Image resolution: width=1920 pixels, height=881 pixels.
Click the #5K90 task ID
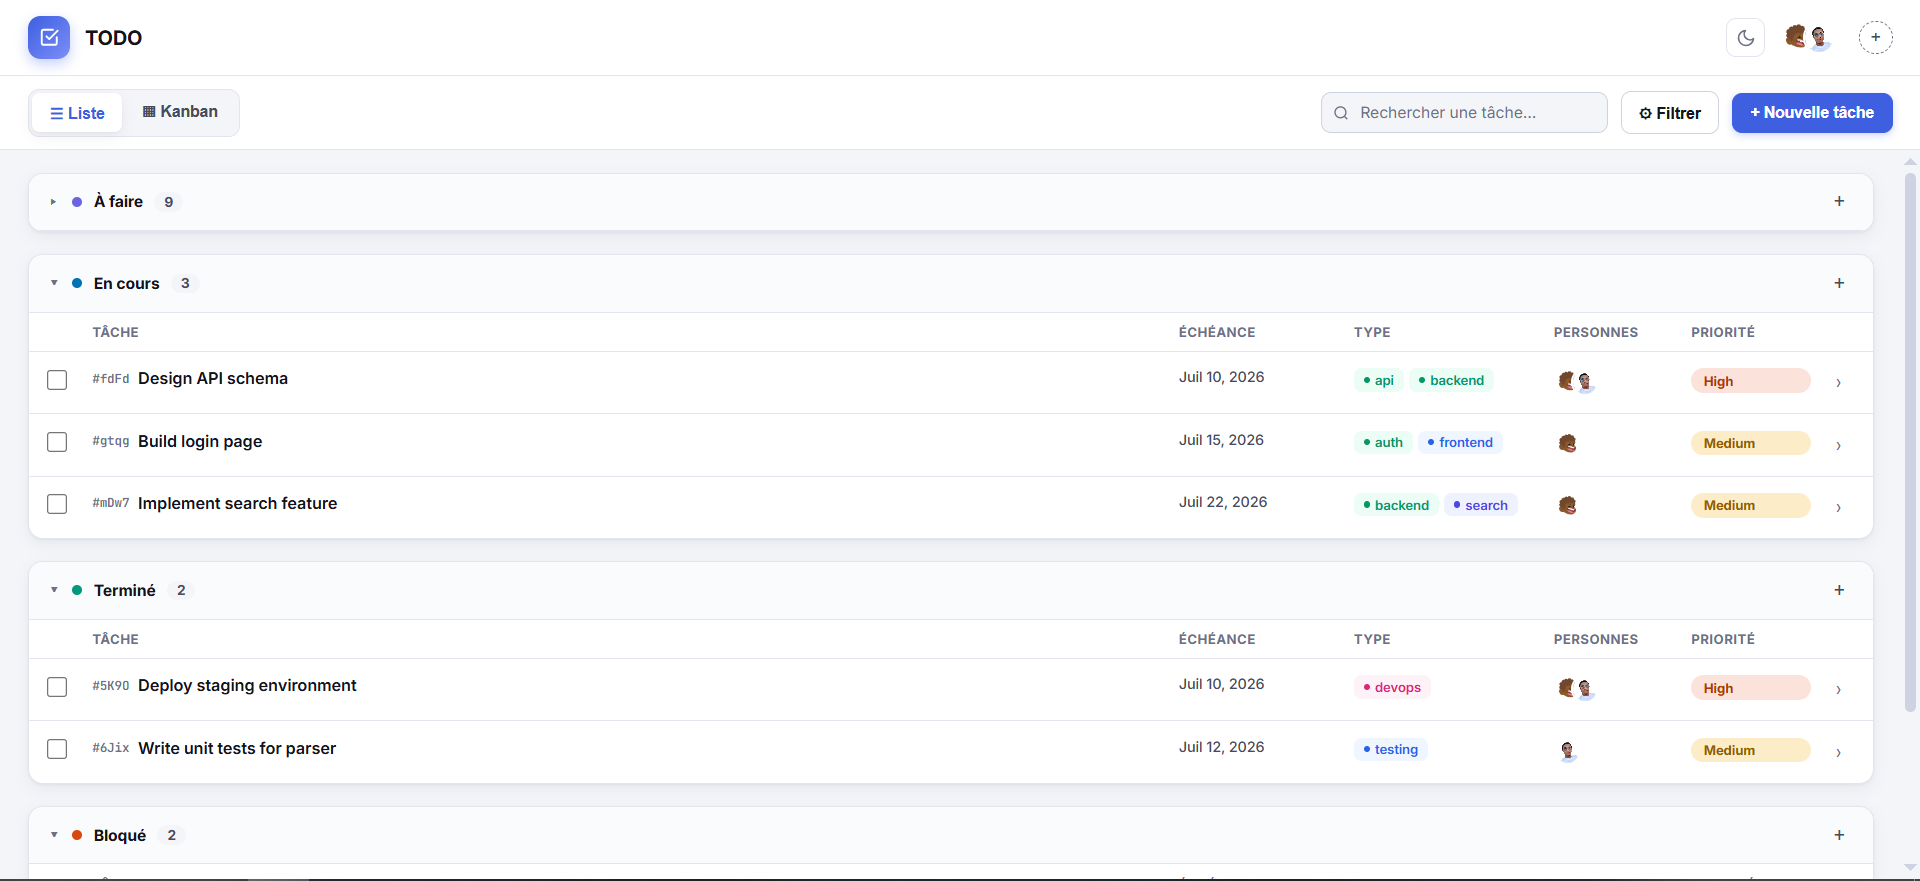pos(111,686)
